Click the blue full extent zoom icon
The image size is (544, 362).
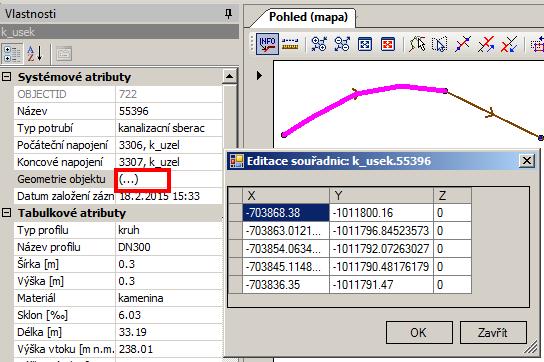pyautogui.click(x=365, y=44)
